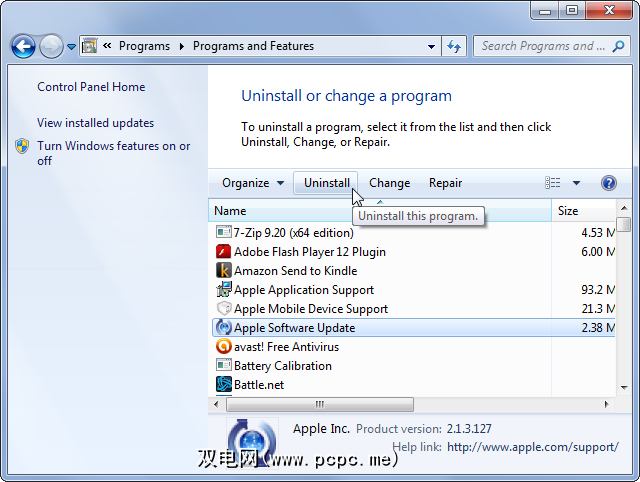This screenshot has width=640, height=482.
Task: Select Amazon Send to Kindle row
Action: click(413, 271)
